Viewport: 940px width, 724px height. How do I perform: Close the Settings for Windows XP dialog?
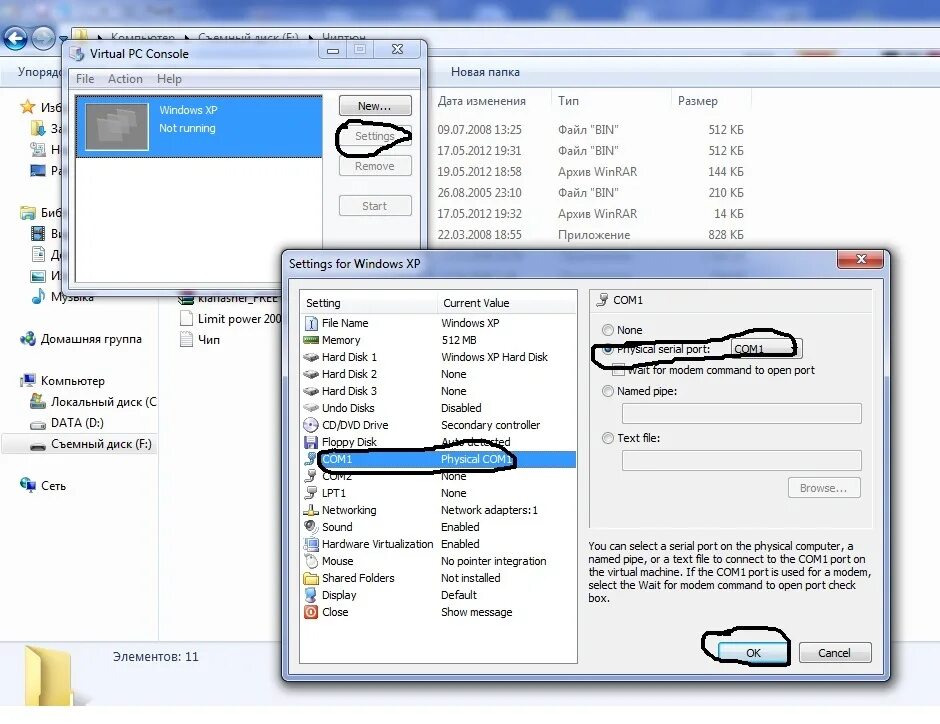pyautogui.click(x=861, y=259)
